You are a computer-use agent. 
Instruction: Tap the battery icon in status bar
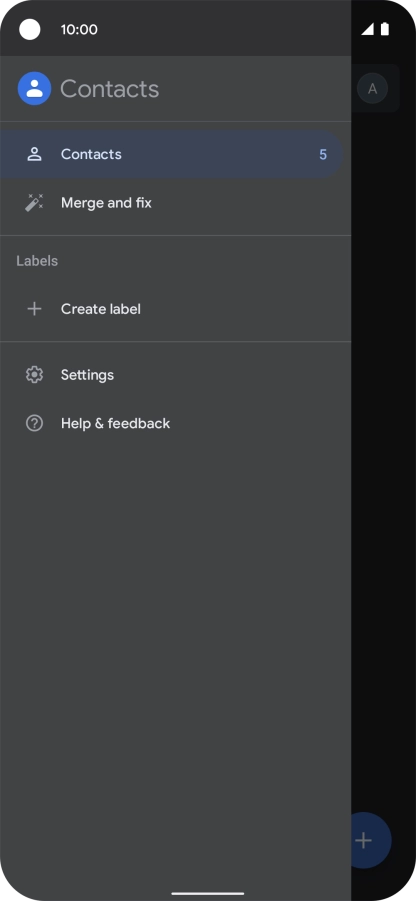tap(385, 29)
